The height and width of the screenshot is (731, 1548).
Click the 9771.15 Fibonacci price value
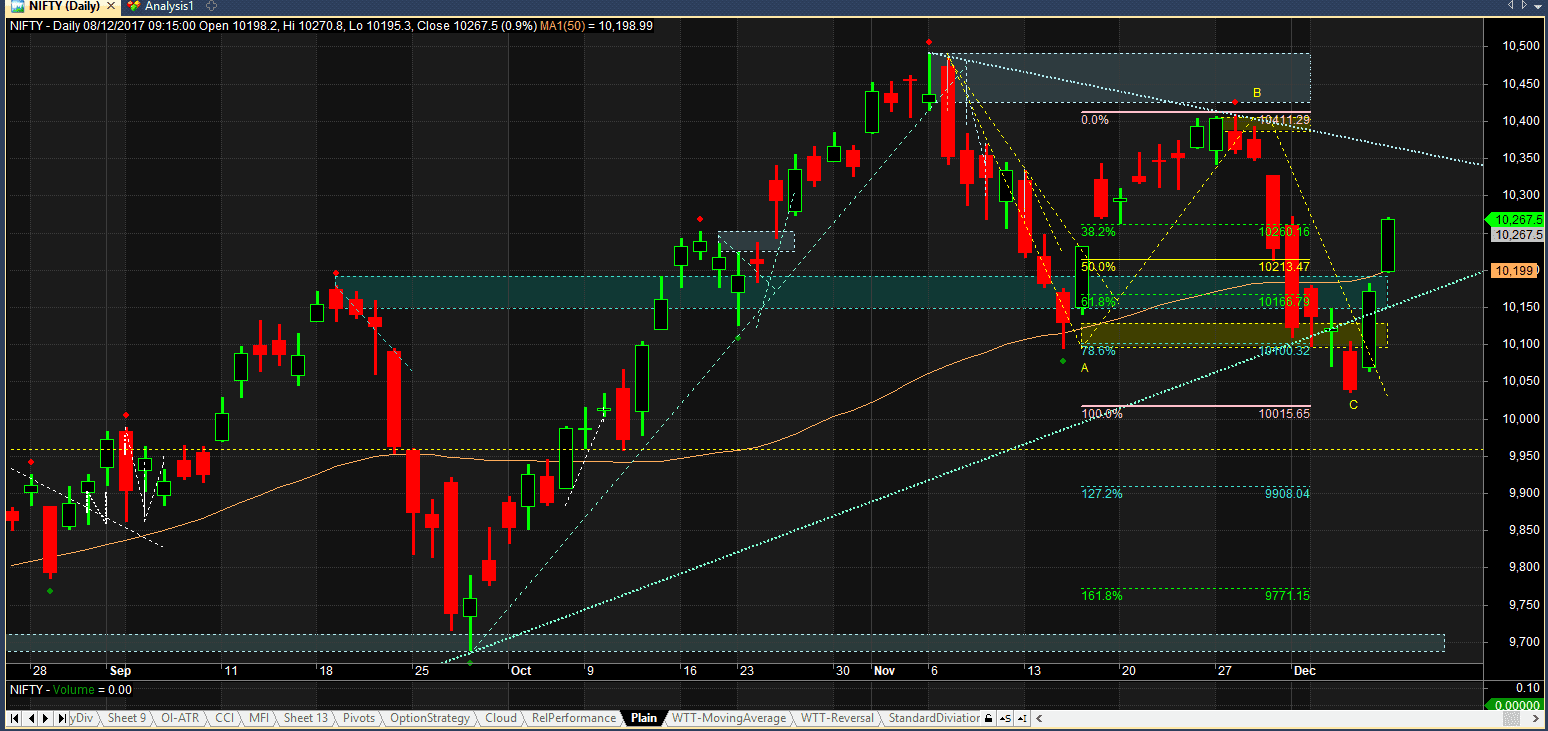1286,595
